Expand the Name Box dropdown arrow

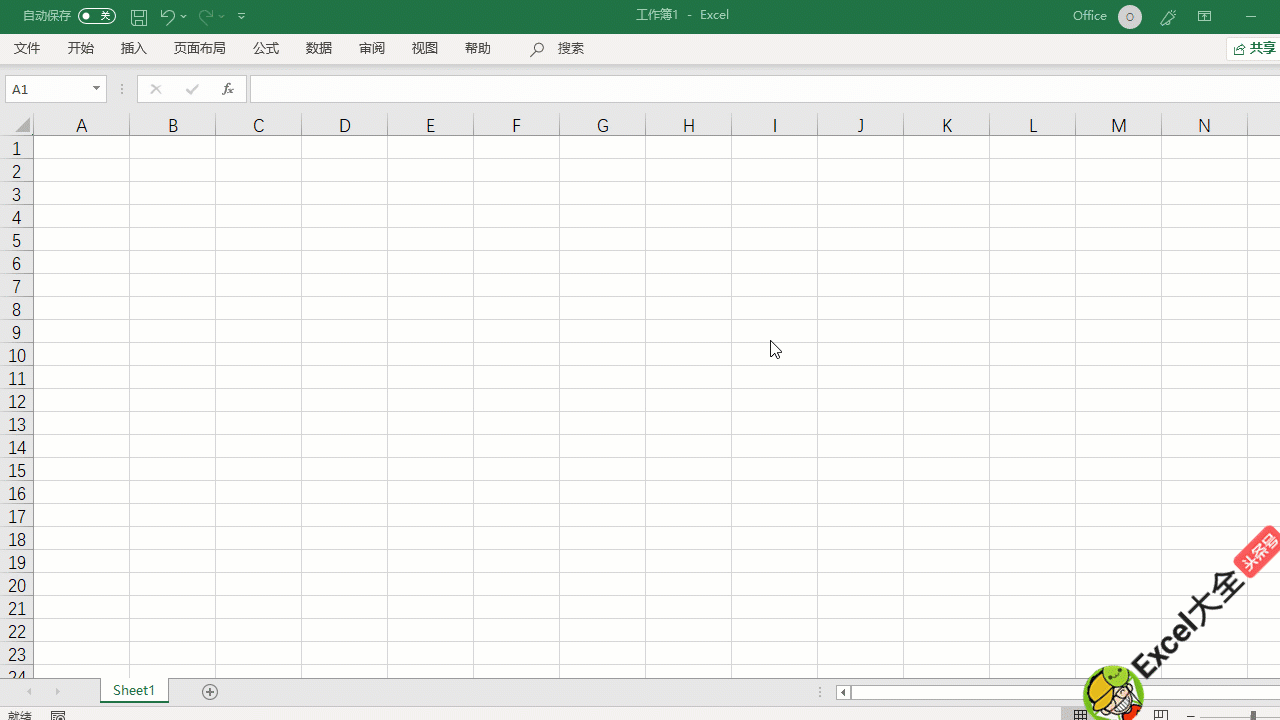[x=97, y=89]
